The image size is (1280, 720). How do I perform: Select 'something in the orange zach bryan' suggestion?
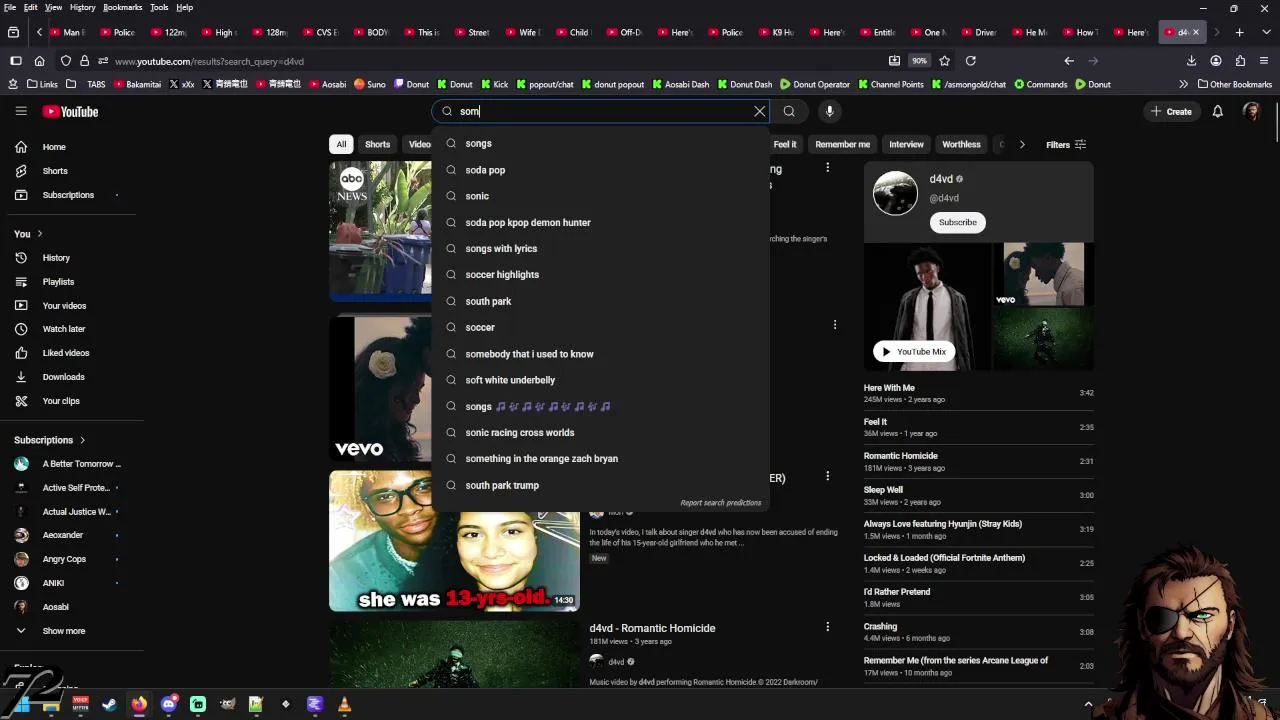point(600,458)
